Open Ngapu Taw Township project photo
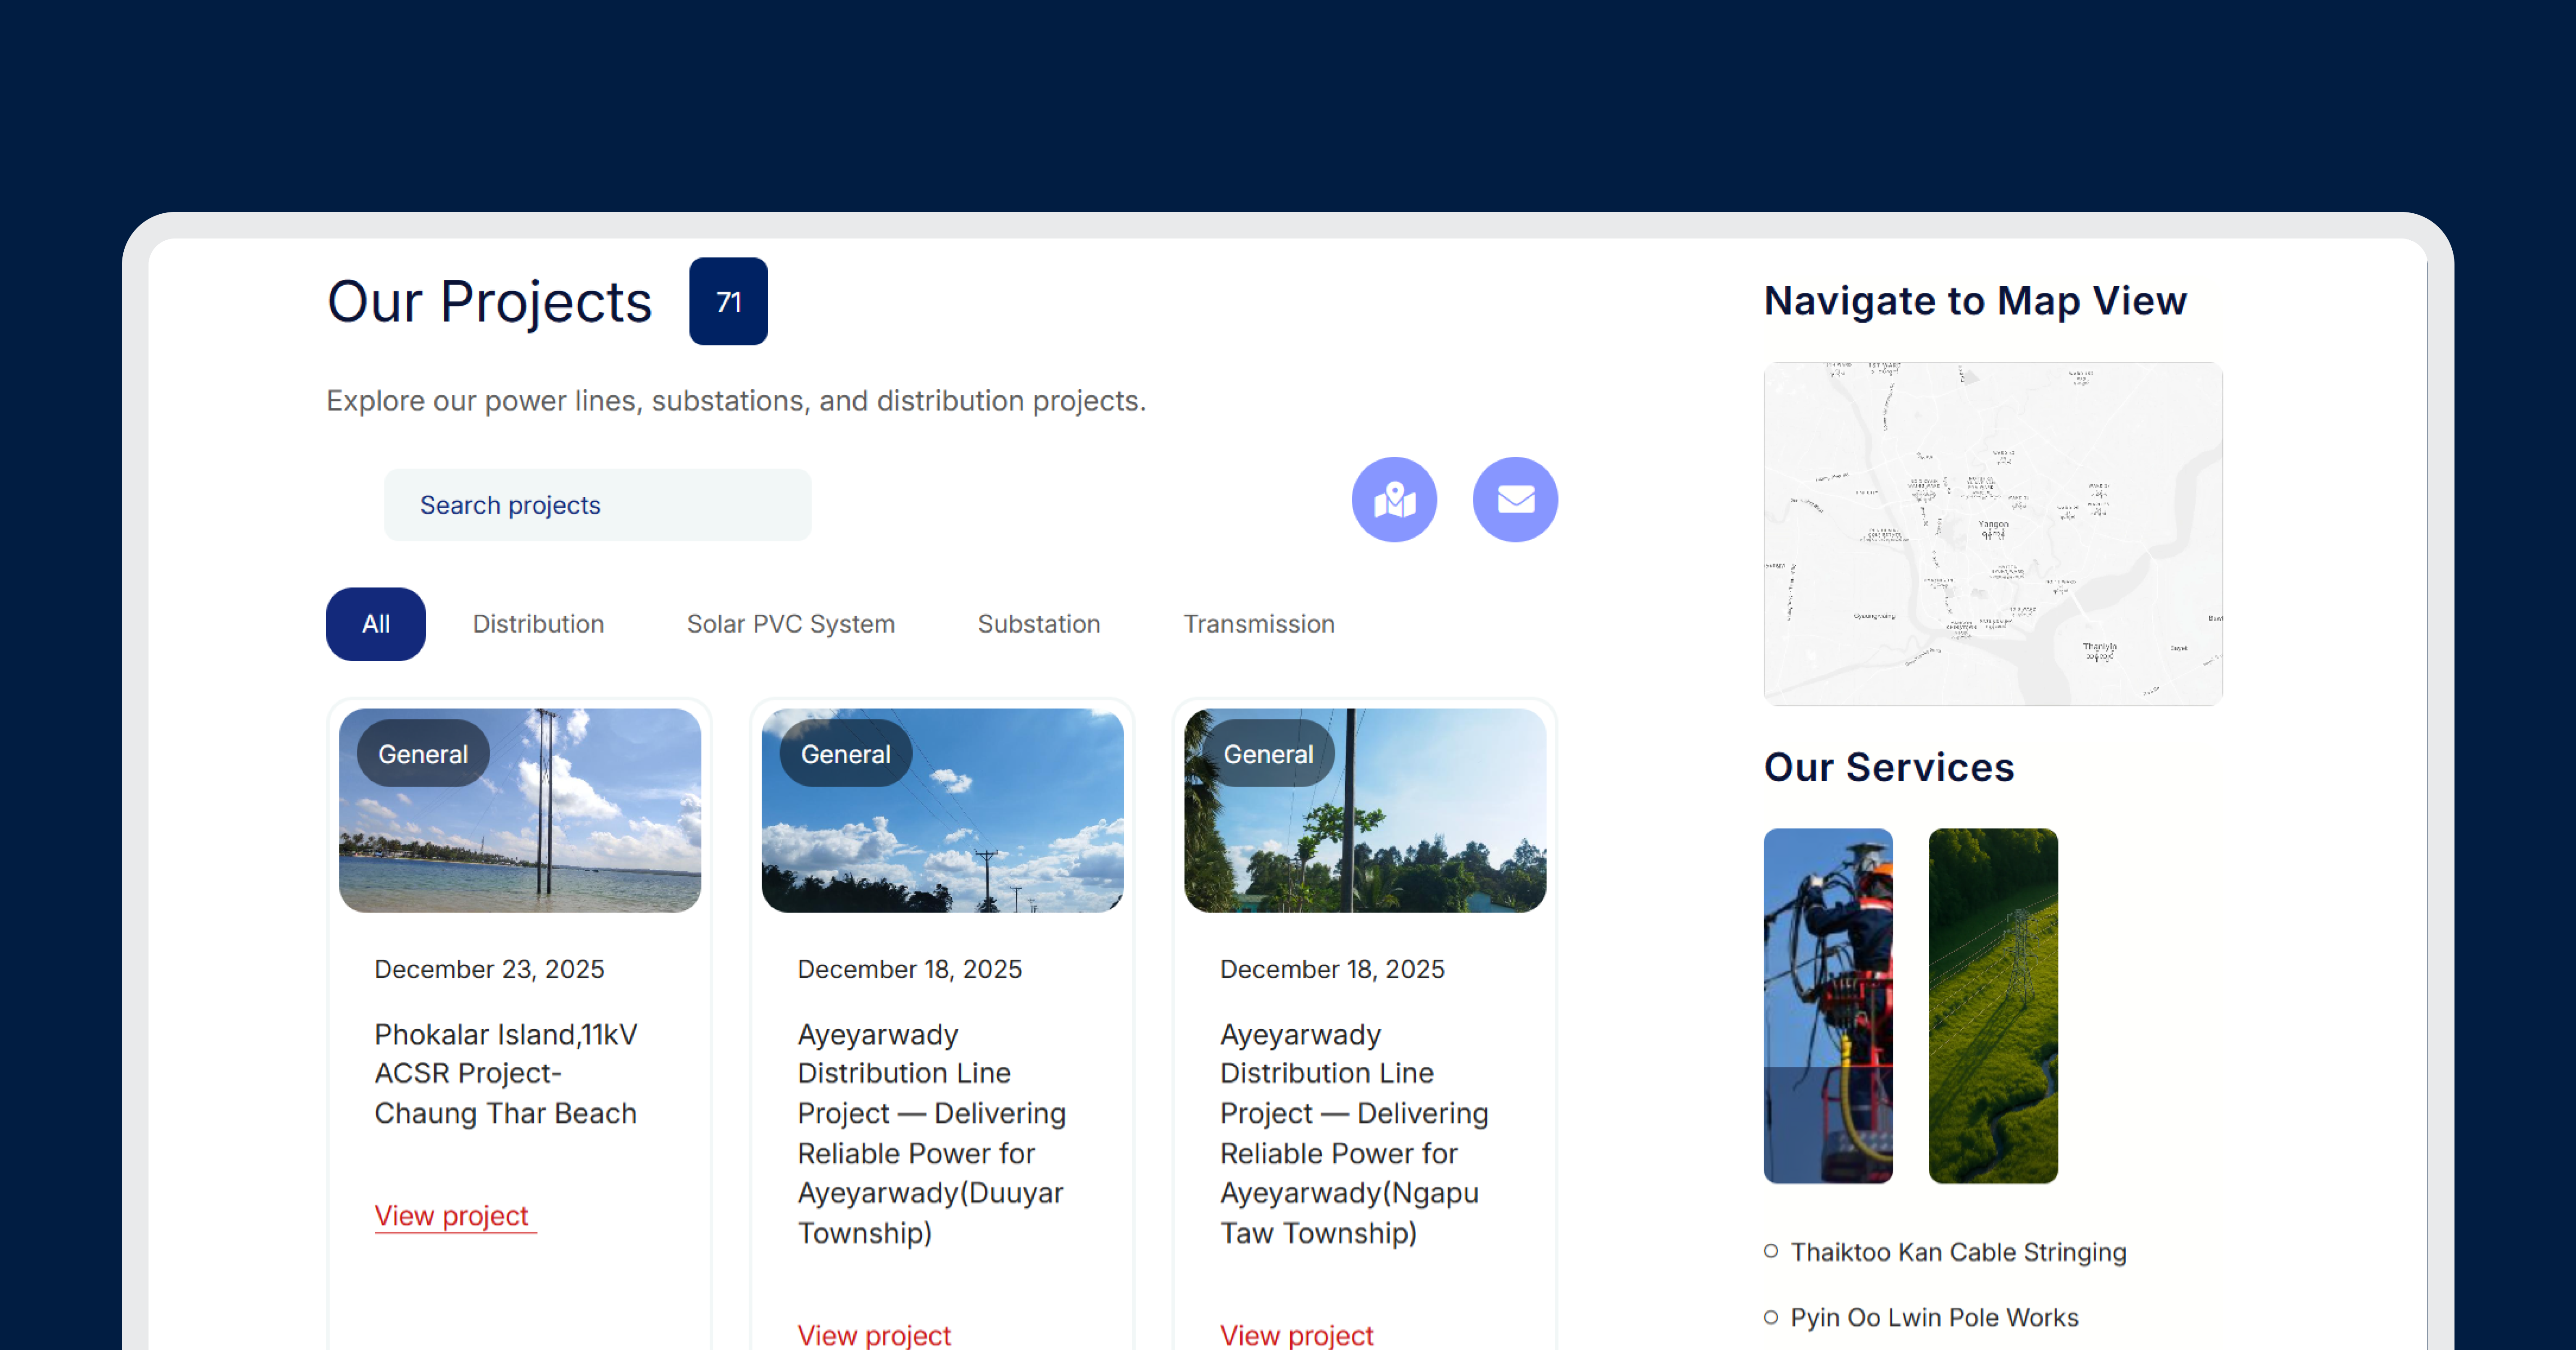 click(1365, 810)
